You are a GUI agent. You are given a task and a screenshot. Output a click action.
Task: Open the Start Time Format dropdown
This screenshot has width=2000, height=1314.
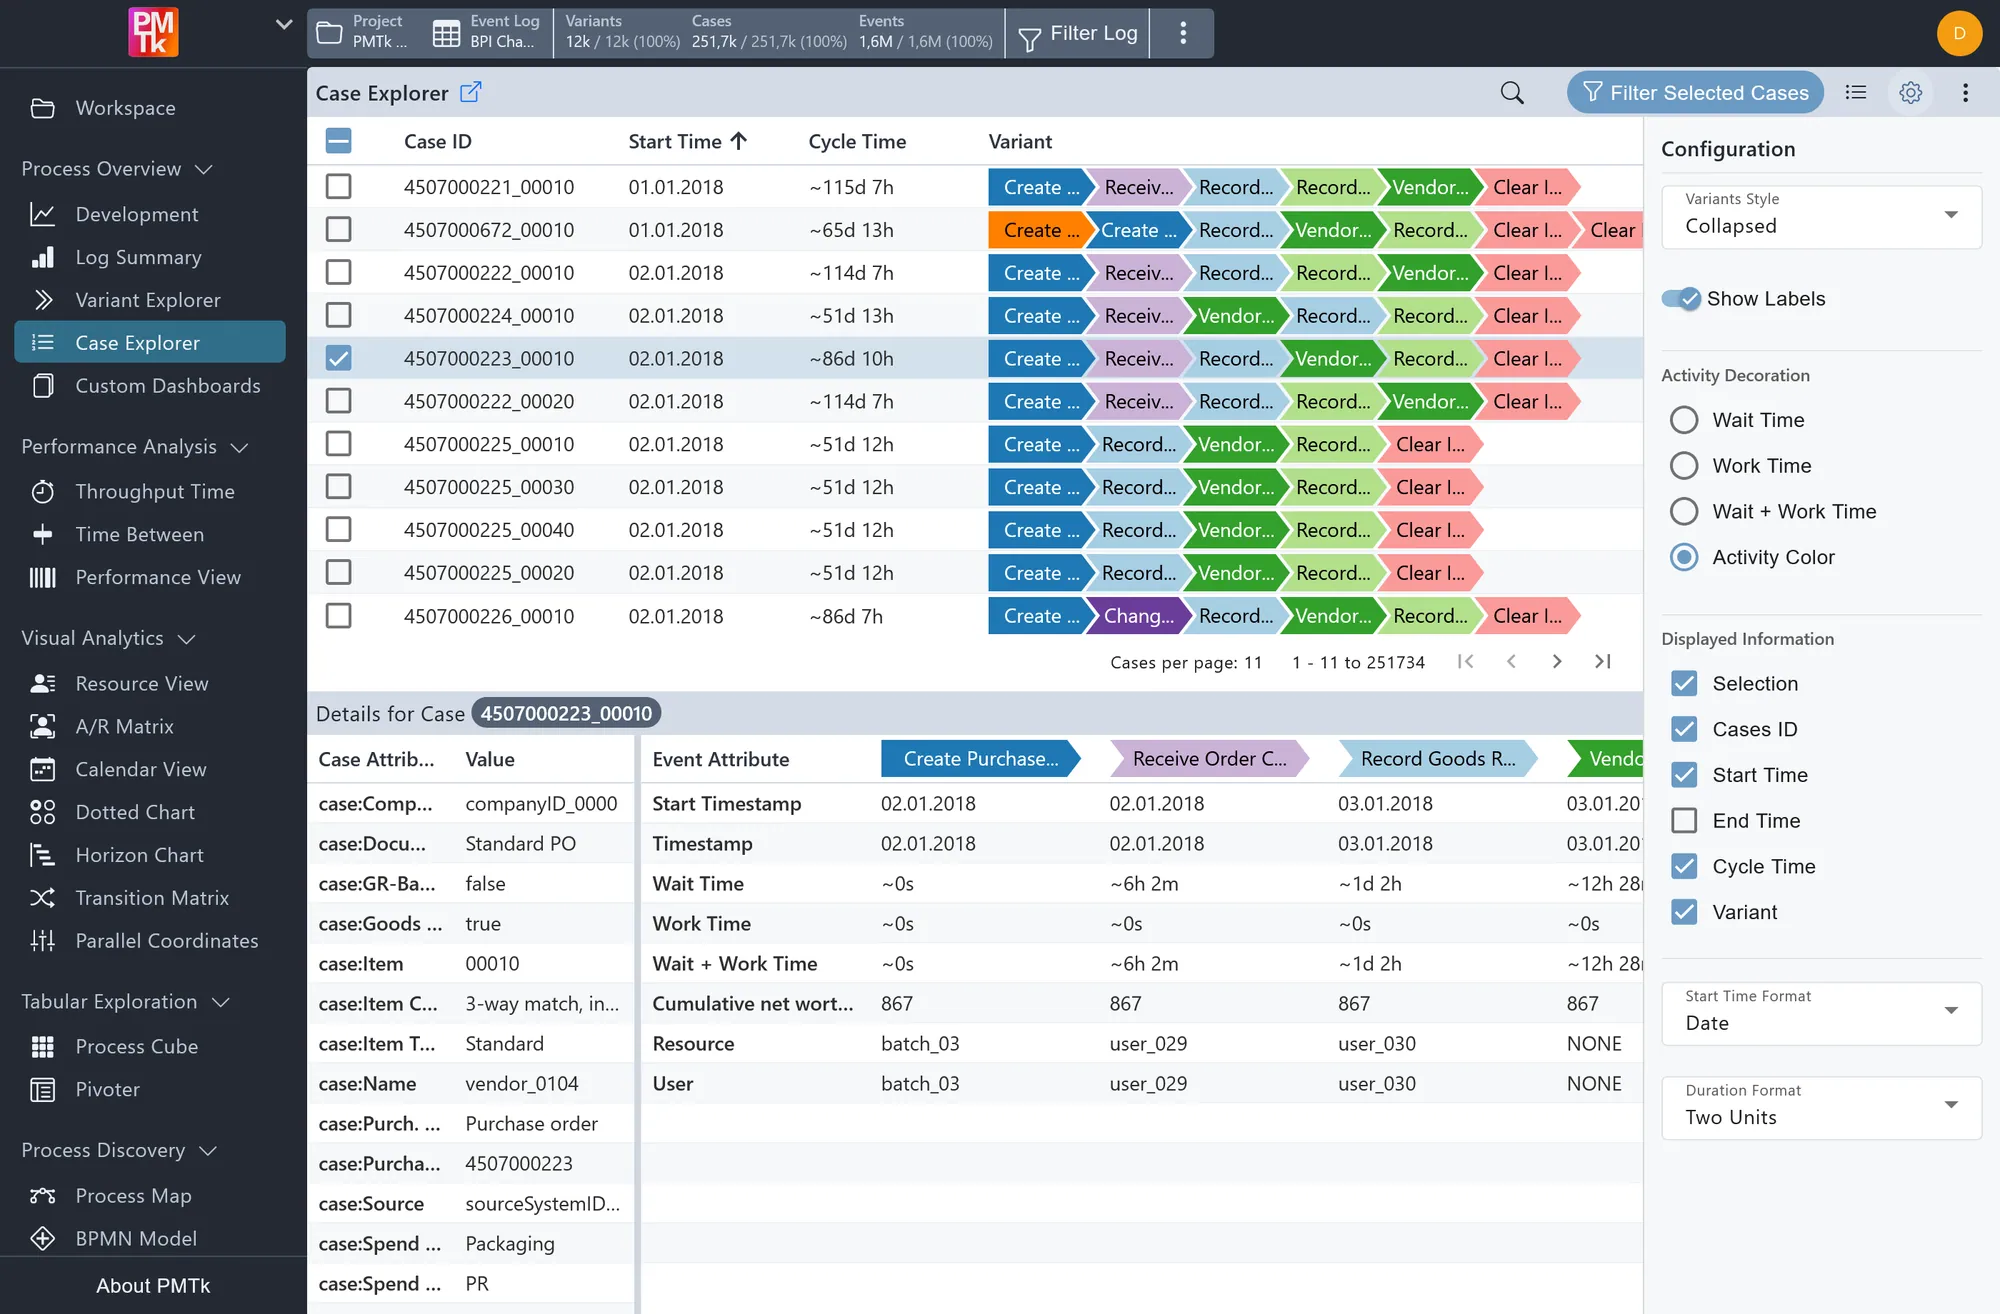point(1821,1013)
